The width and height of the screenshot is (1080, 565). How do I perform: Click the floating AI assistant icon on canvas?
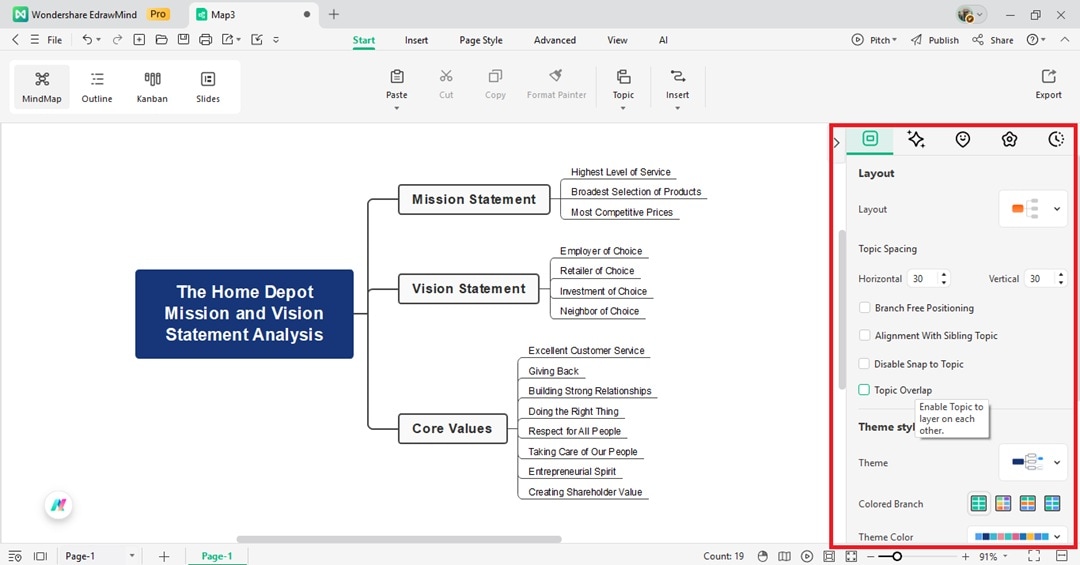point(59,505)
